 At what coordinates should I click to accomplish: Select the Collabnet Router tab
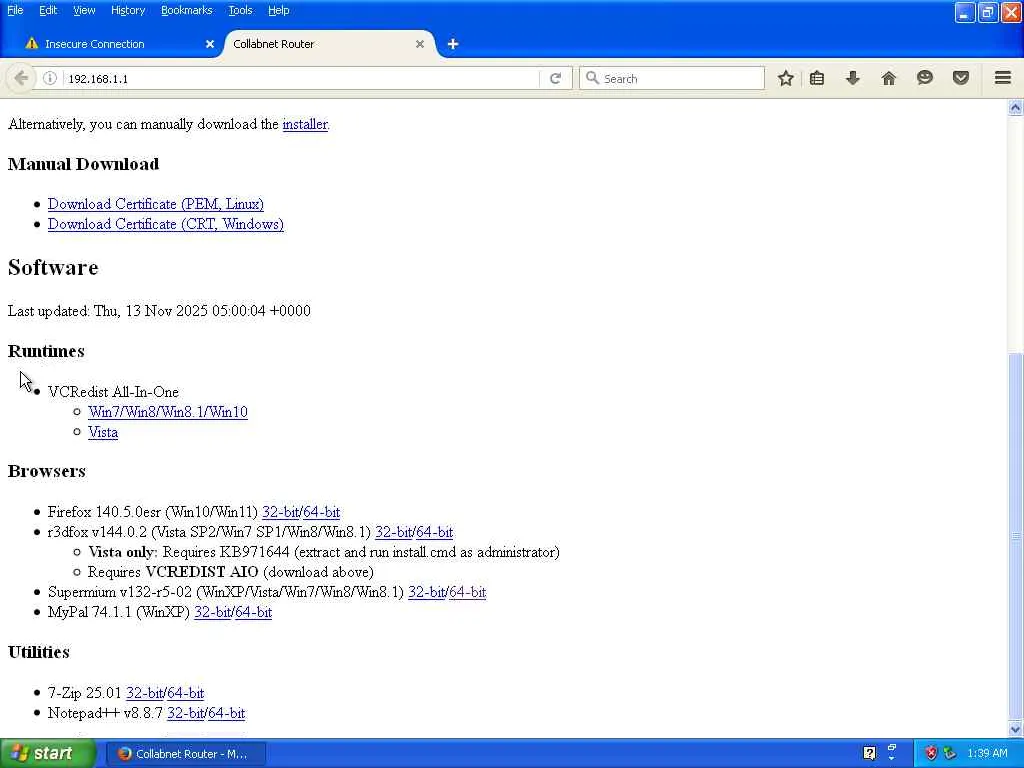pos(330,44)
